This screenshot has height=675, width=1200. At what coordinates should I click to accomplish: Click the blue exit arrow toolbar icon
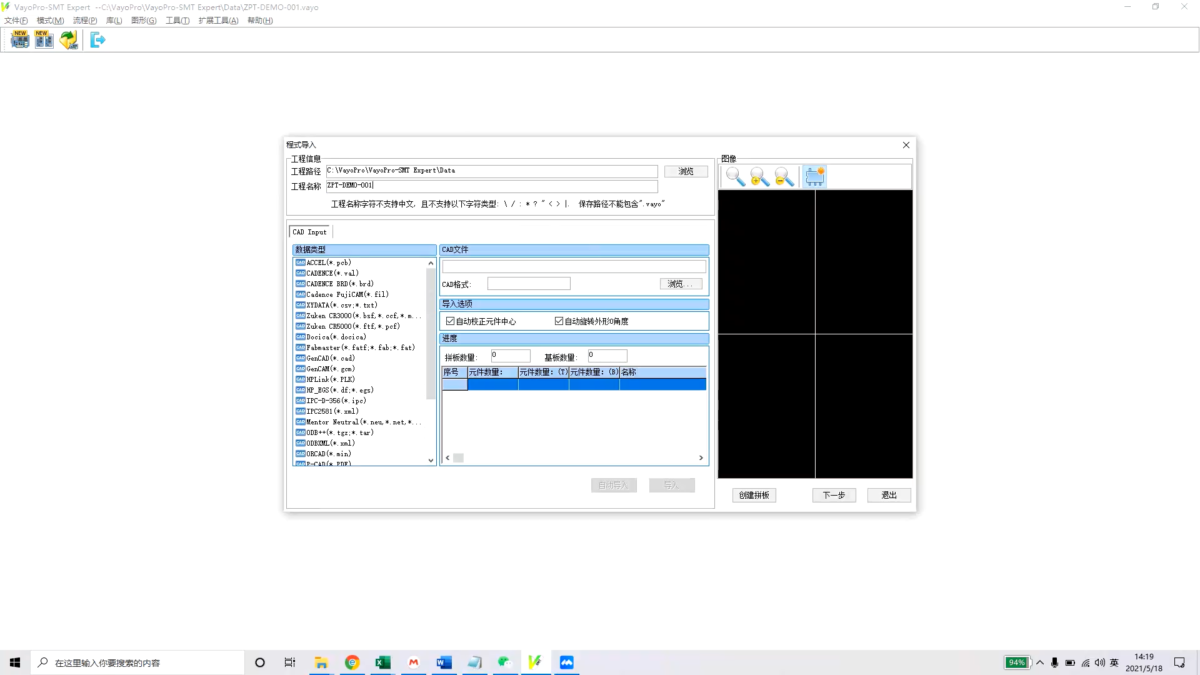click(x=97, y=40)
